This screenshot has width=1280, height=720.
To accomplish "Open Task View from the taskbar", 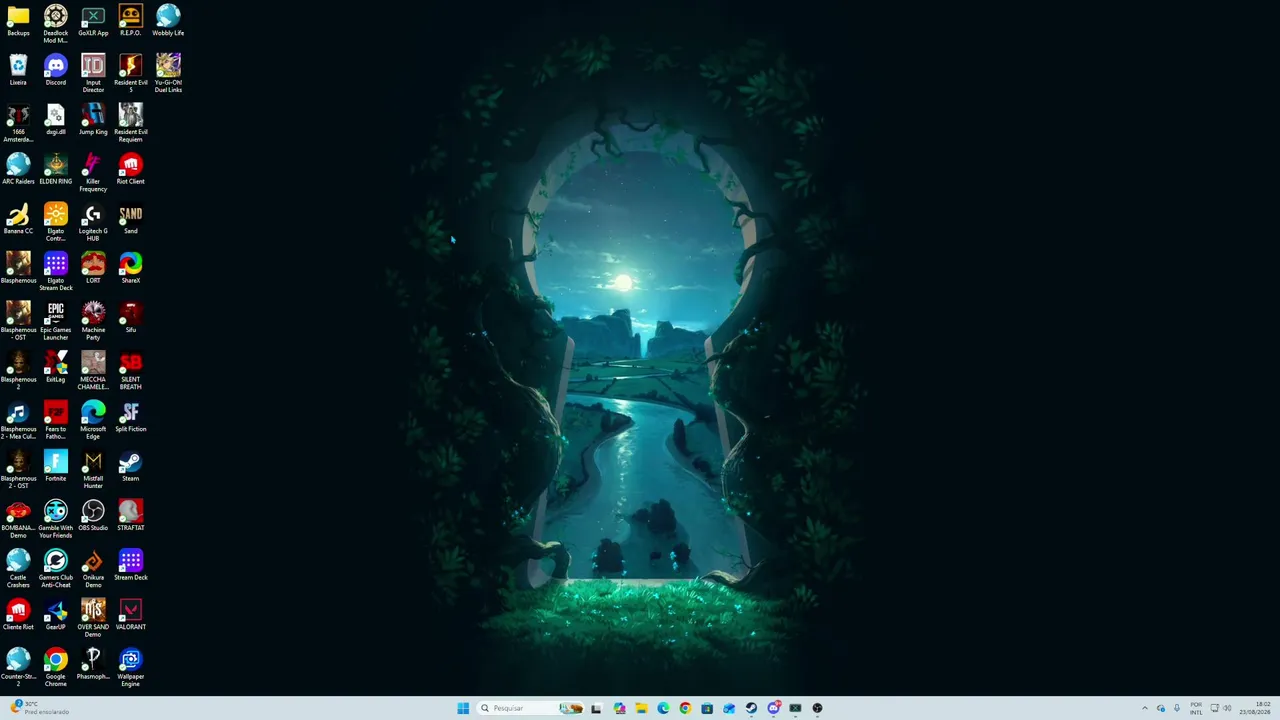I will click(596, 708).
